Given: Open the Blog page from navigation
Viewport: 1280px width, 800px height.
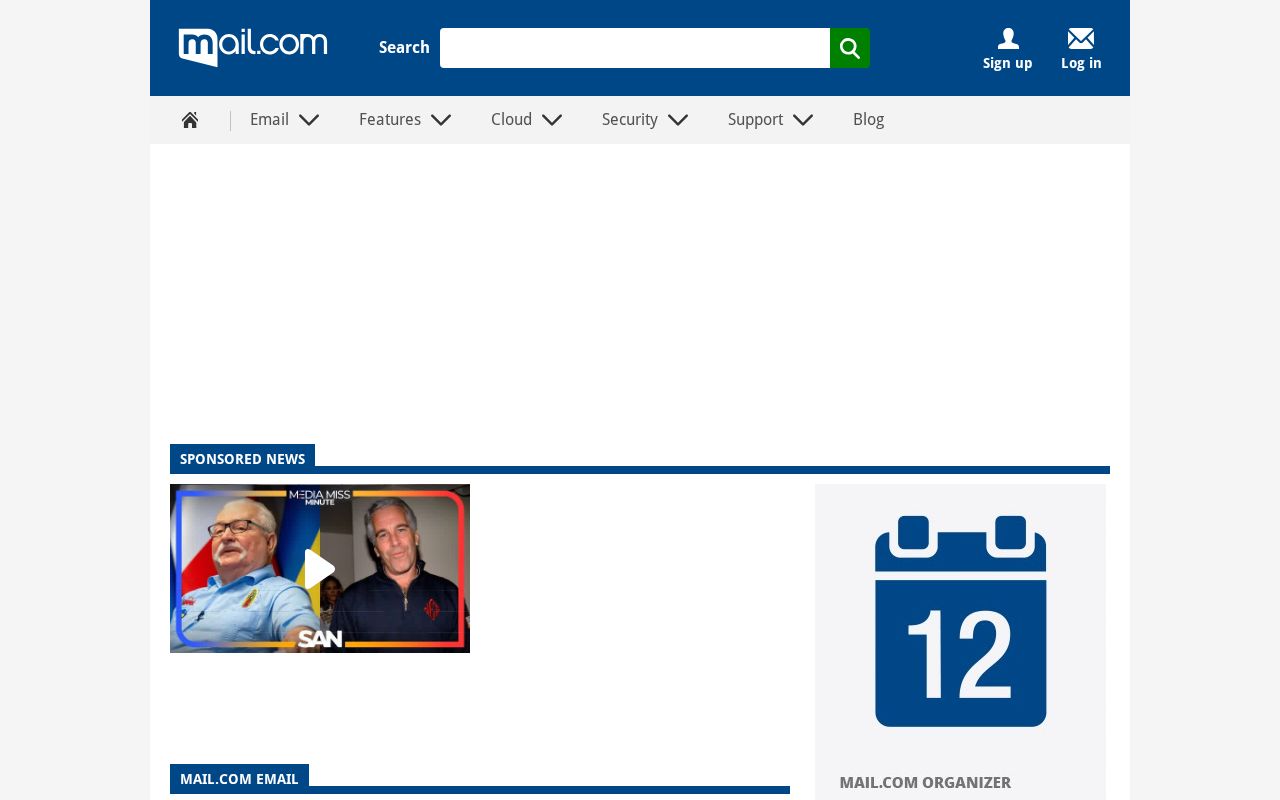Looking at the screenshot, I should coord(868,119).
